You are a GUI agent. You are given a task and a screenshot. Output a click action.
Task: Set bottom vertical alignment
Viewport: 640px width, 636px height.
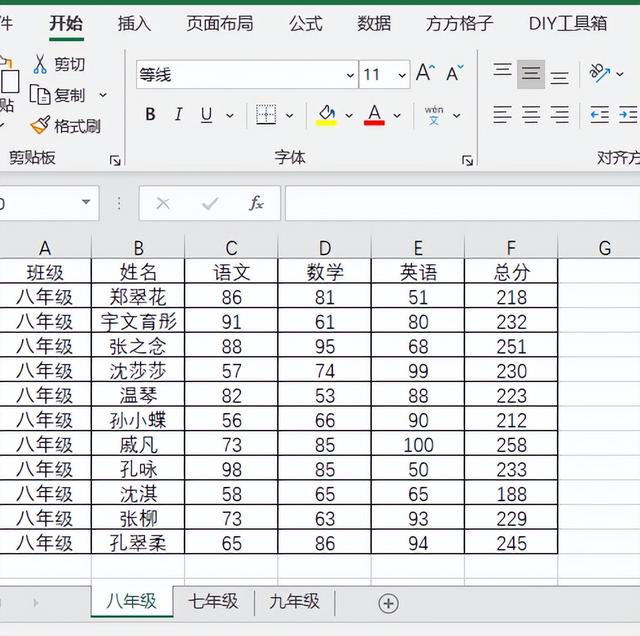pos(559,78)
